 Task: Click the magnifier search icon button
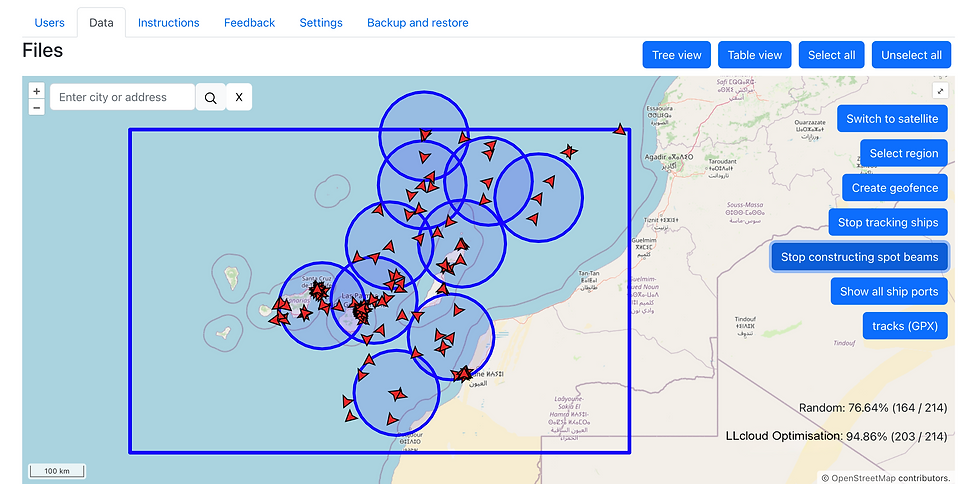click(211, 98)
